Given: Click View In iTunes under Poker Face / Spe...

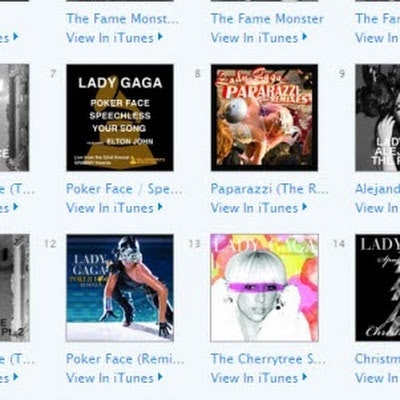Looking at the screenshot, I should pos(110,208).
